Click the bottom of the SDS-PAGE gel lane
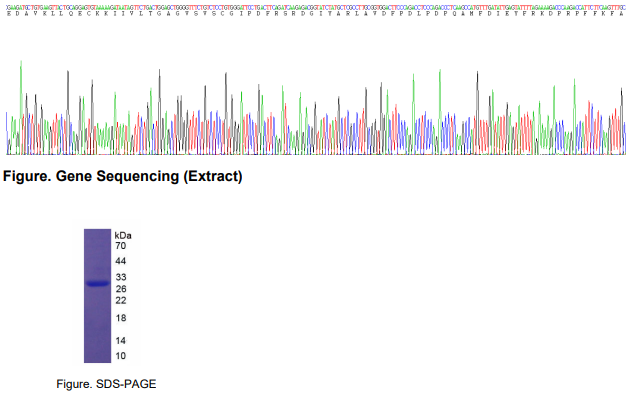This screenshot has width=638, height=394. (98, 359)
